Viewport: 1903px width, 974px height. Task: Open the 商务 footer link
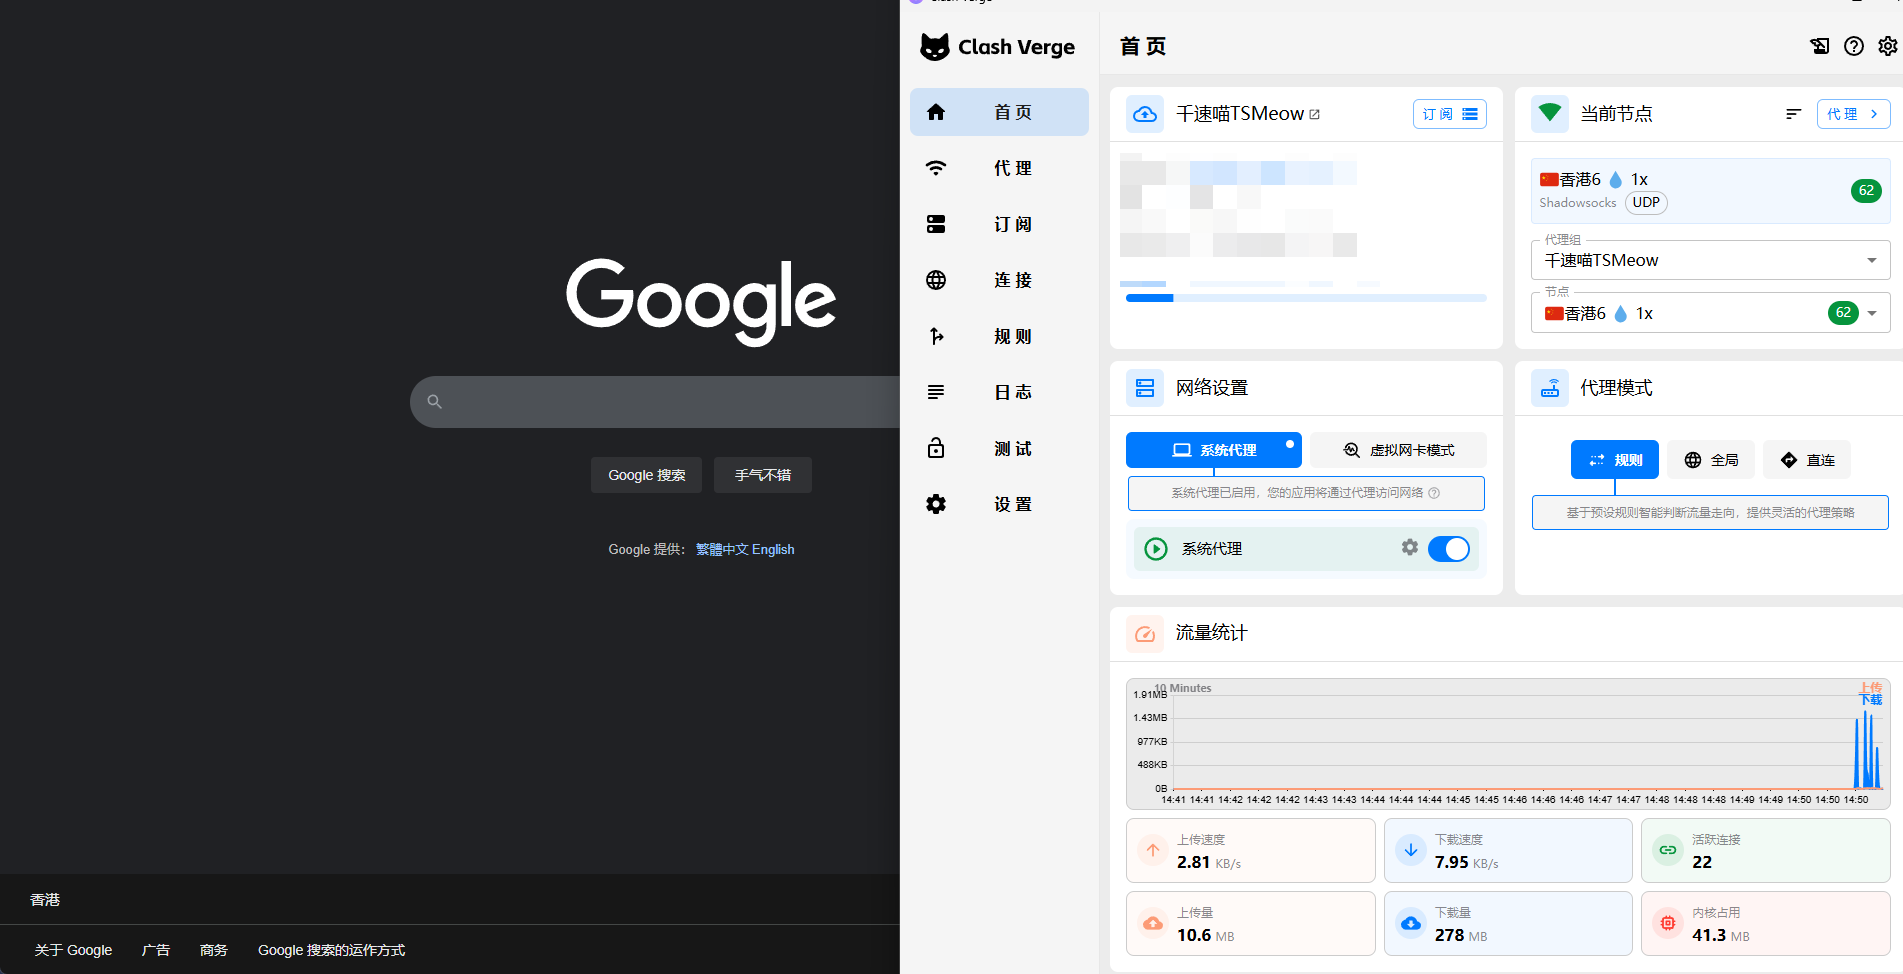click(214, 950)
